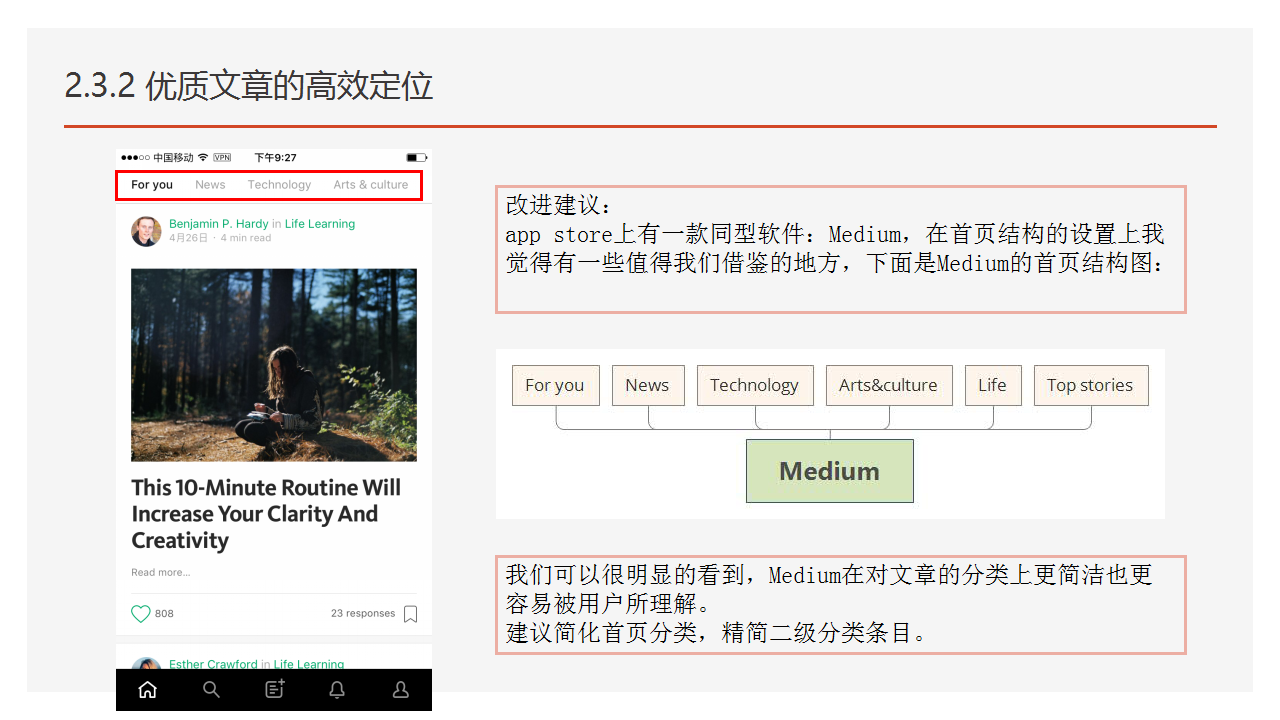Click the VPN indicator in status bar

click(222, 158)
